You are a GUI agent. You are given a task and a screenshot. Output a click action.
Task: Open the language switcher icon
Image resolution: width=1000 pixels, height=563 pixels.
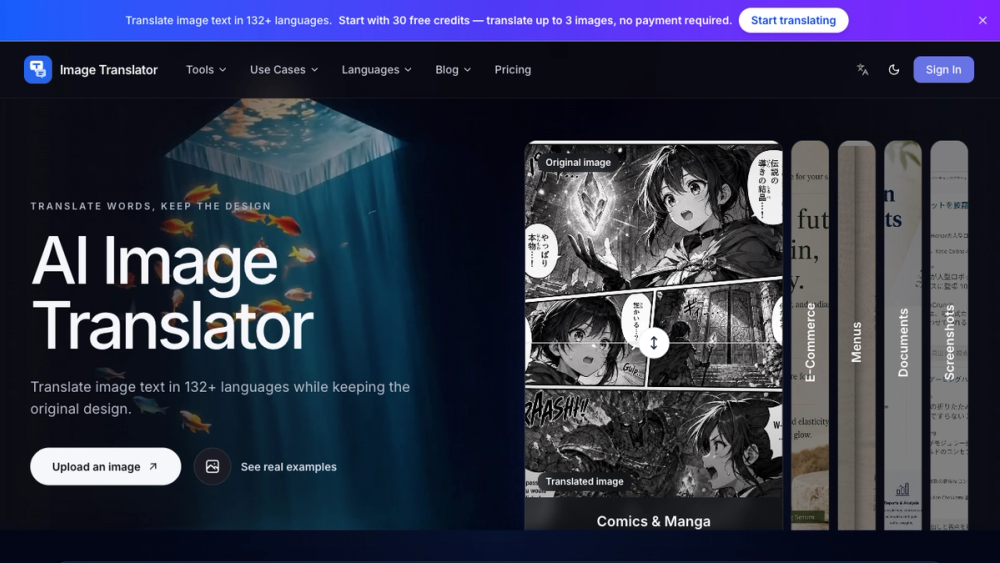[x=862, y=69]
